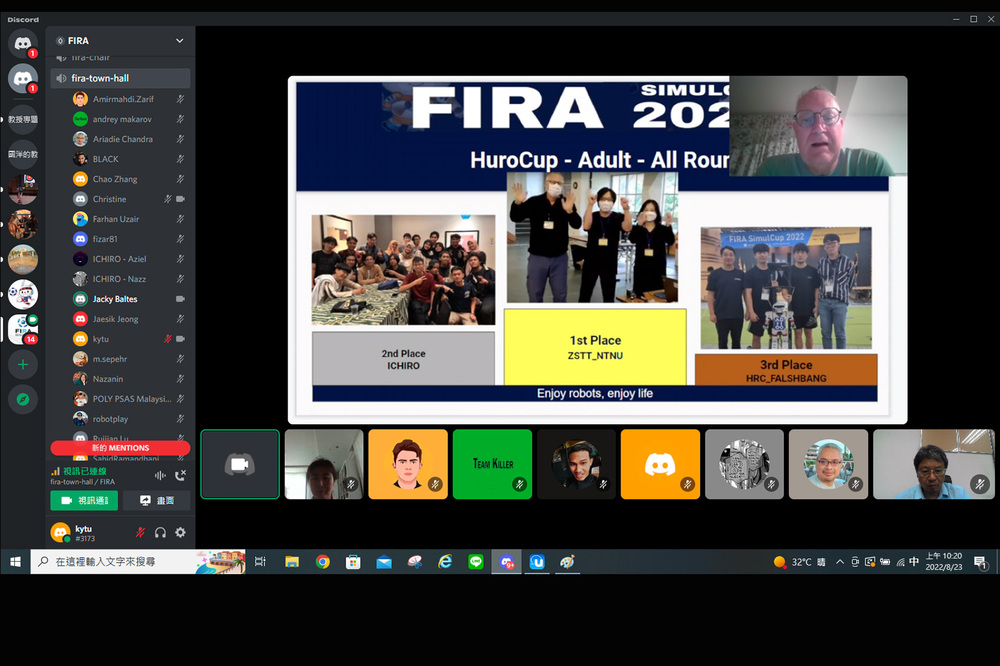
Task: Open LINE app from taskbar
Action: (x=476, y=561)
